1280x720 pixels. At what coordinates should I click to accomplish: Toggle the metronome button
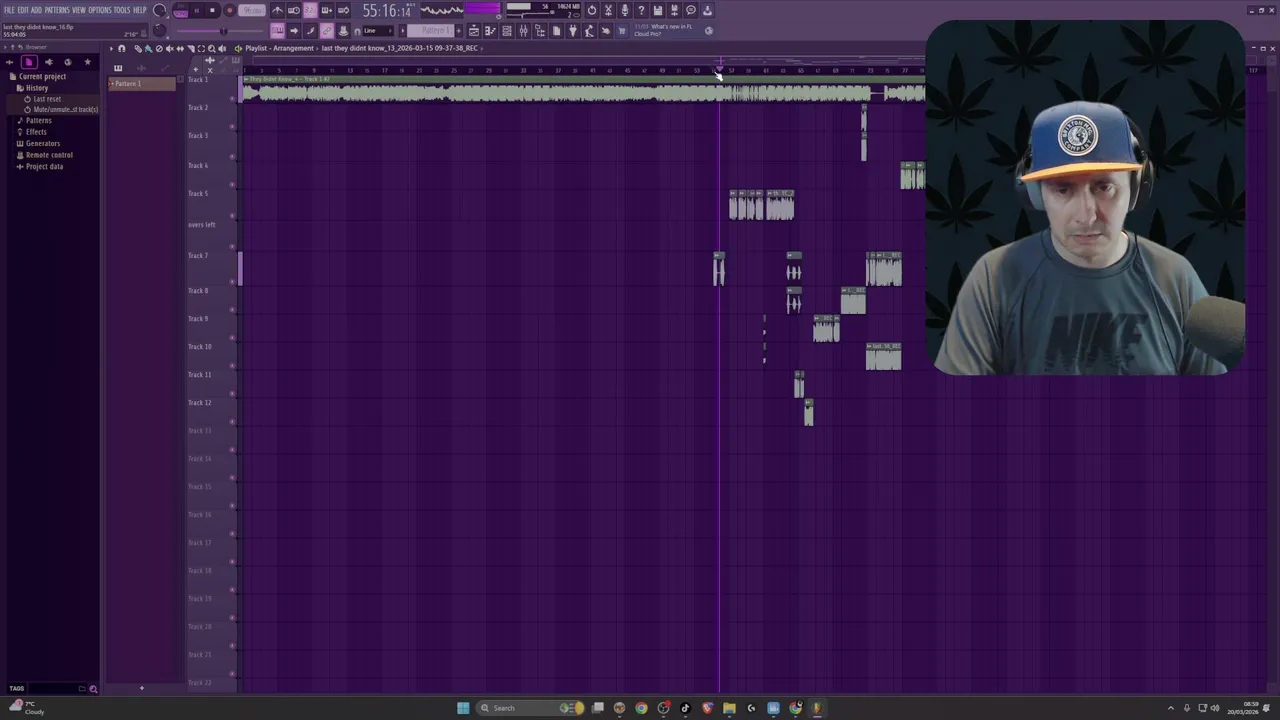pyautogui.click(x=278, y=10)
